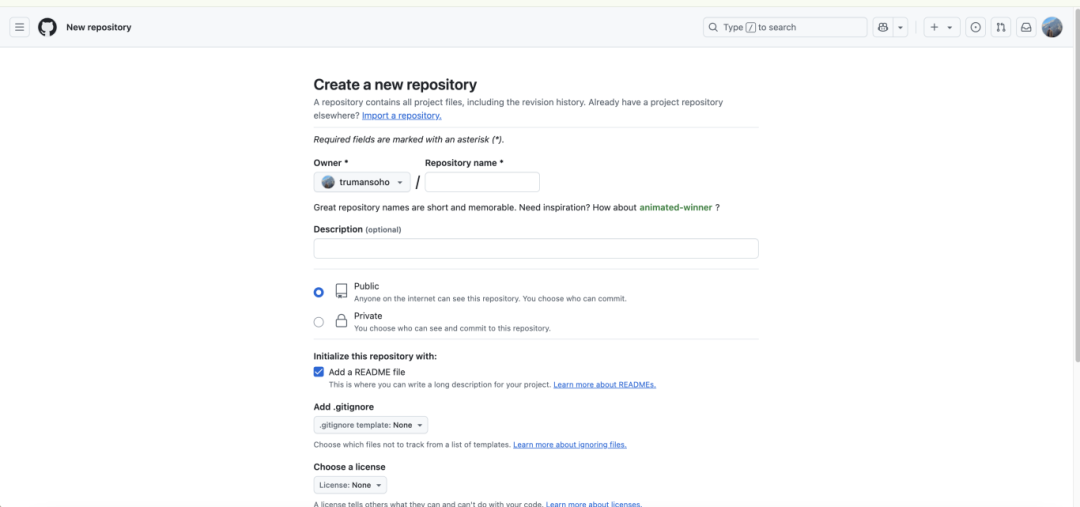
Task: Open the hamburger navigation menu
Action: [x=19, y=27]
